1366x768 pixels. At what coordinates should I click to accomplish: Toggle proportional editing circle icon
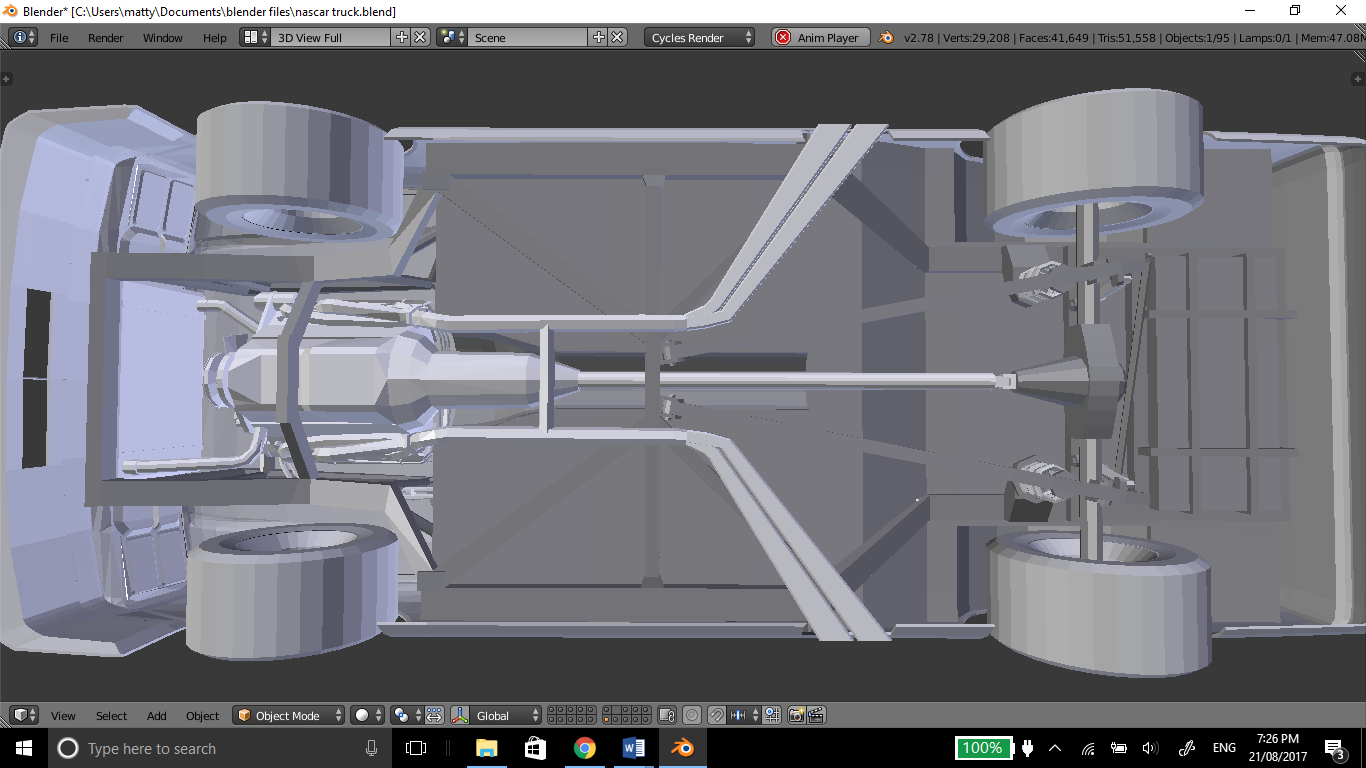point(692,715)
